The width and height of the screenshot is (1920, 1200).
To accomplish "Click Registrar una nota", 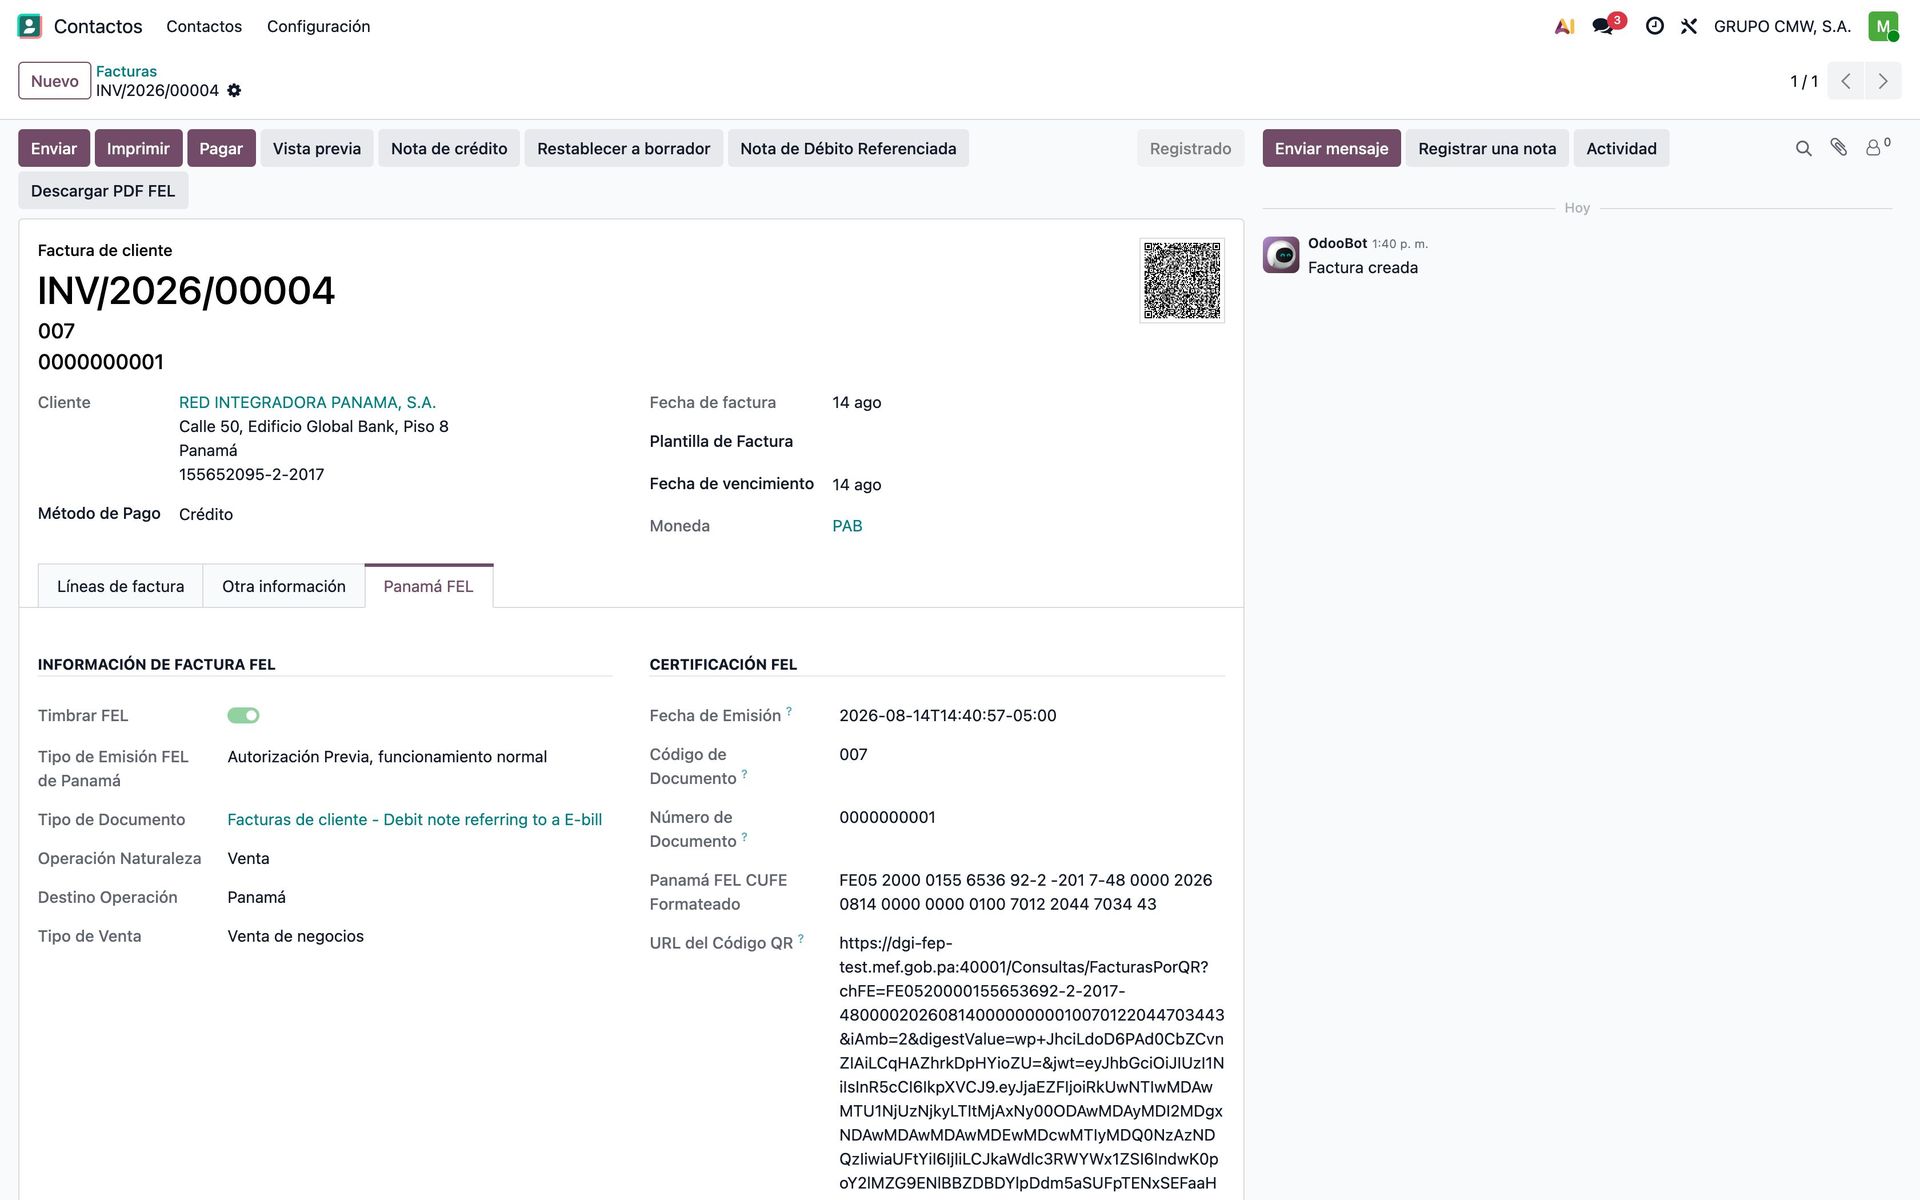I will click(1487, 148).
